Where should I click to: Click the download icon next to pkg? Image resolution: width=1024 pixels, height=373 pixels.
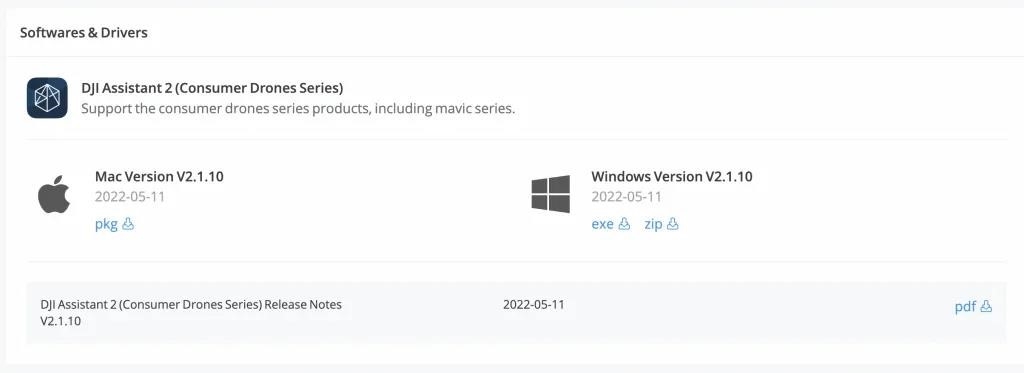pos(128,224)
